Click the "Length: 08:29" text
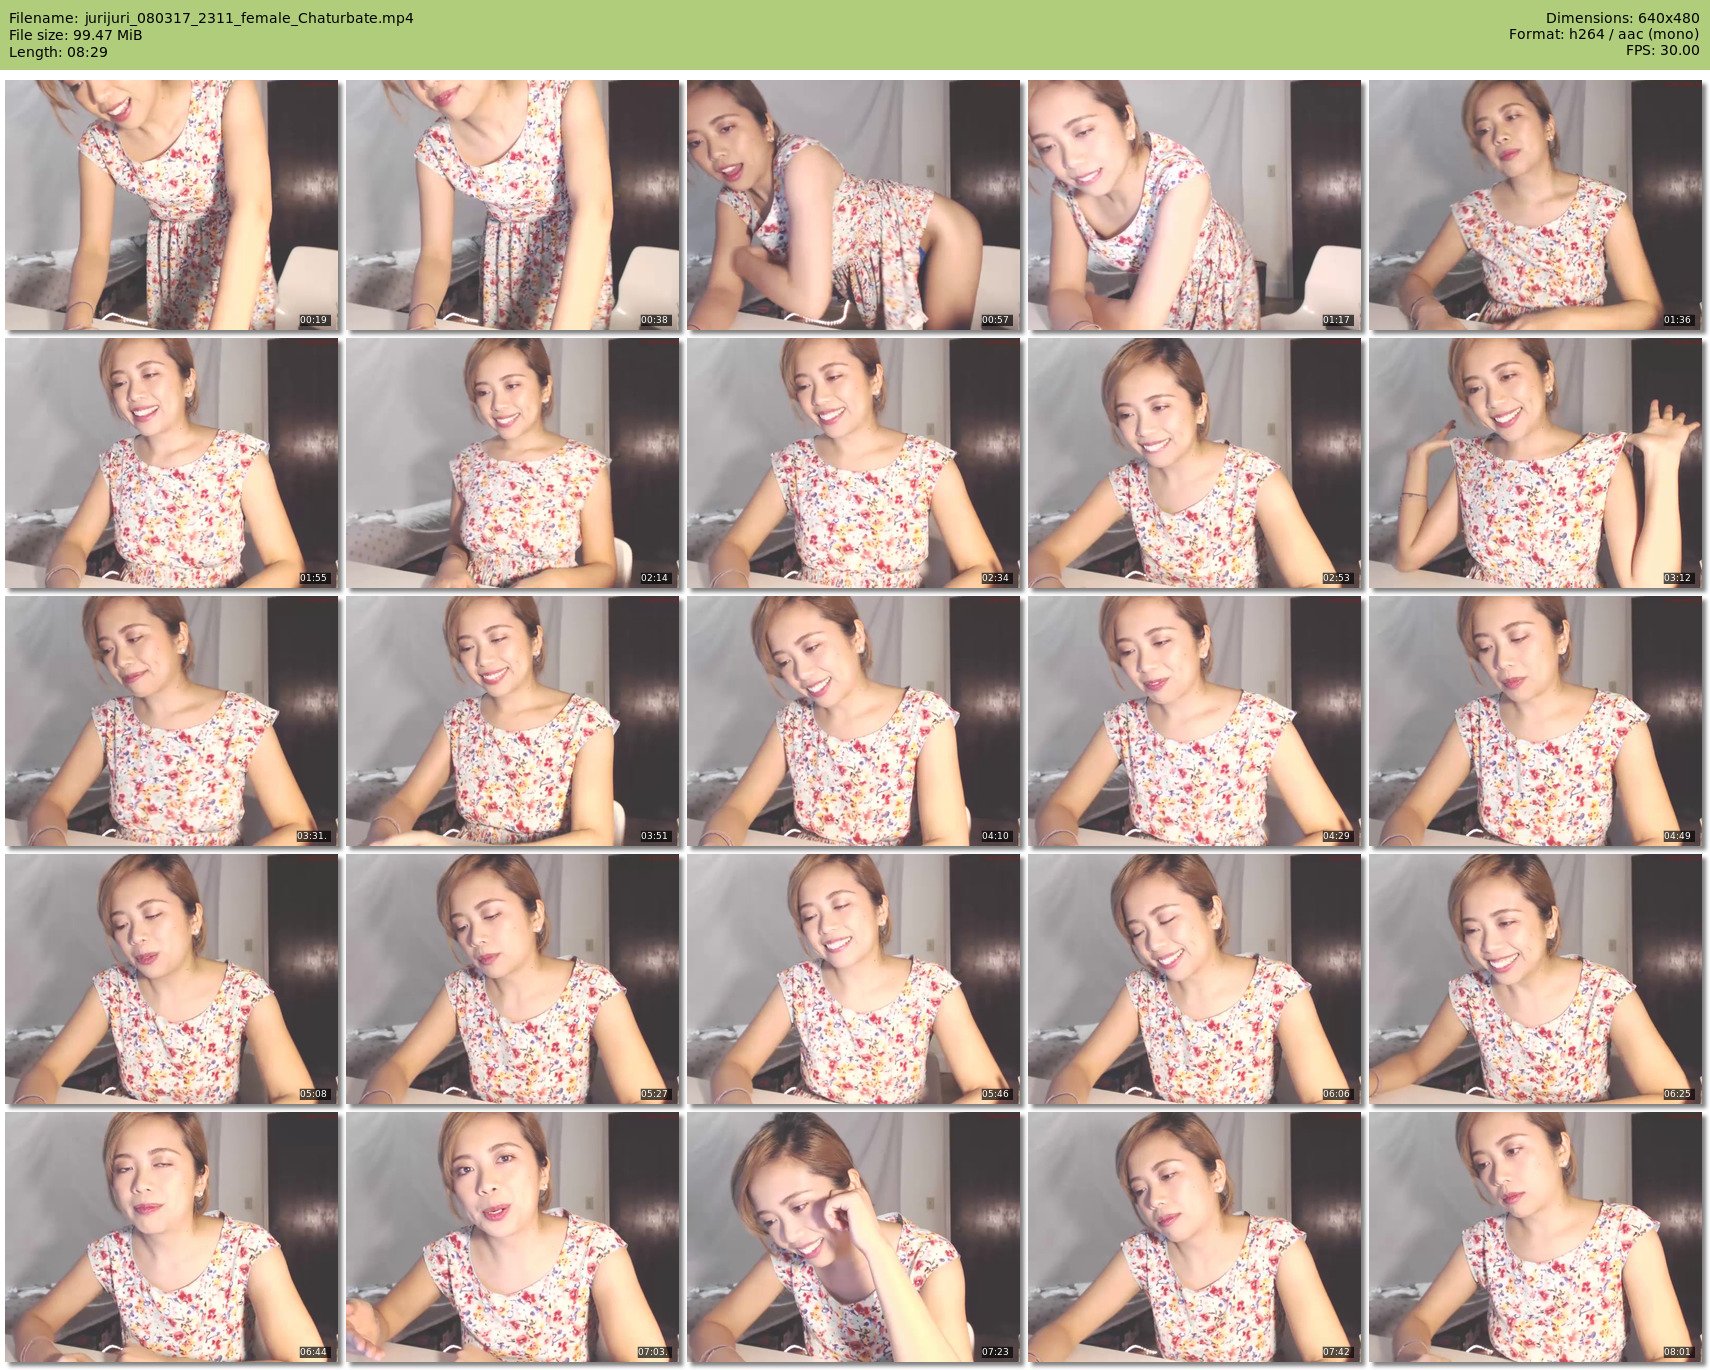The width and height of the screenshot is (1710, 1370). [x=58, y=52]
